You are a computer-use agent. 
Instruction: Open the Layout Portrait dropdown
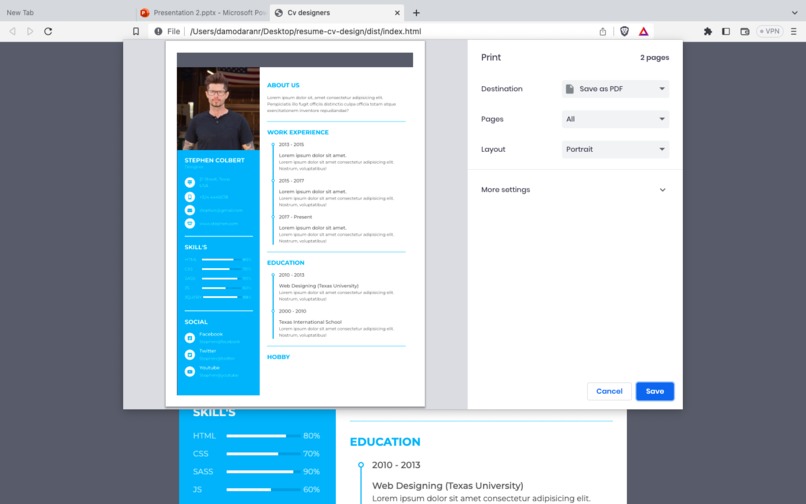coord(615,150)
